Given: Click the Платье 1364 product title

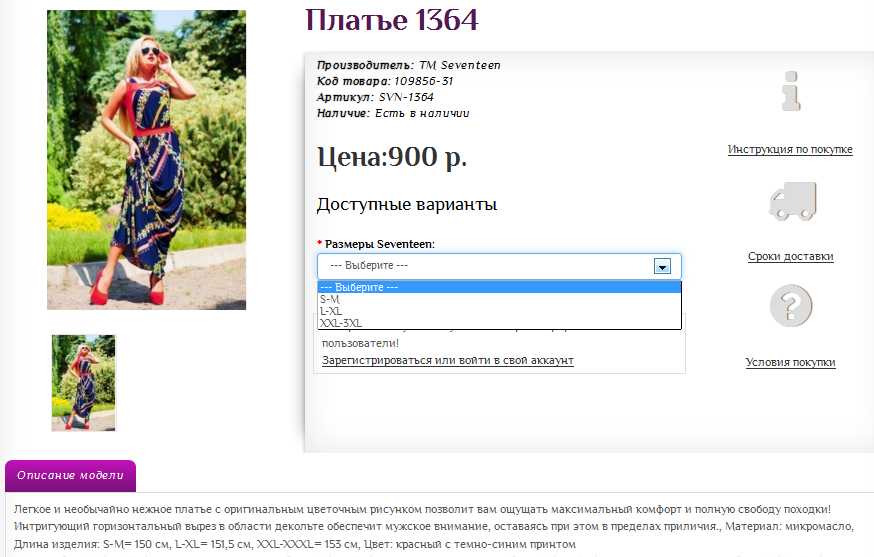Looking at the screenshot, I should (x=391, y=21).
